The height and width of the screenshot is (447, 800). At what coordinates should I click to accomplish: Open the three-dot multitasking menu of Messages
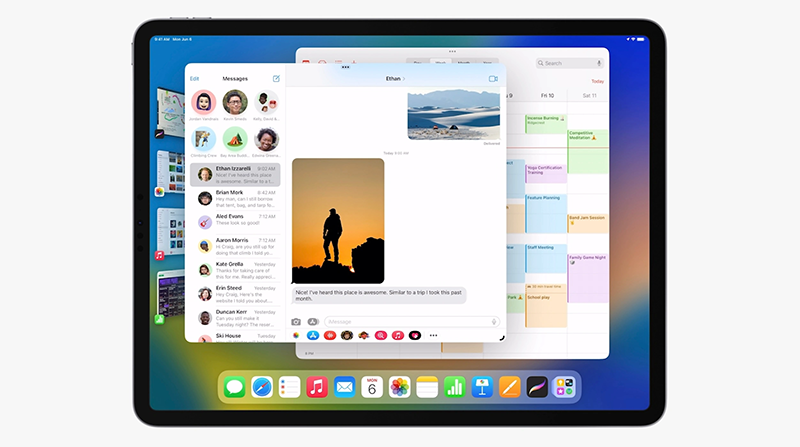click(x=345, y=67)
